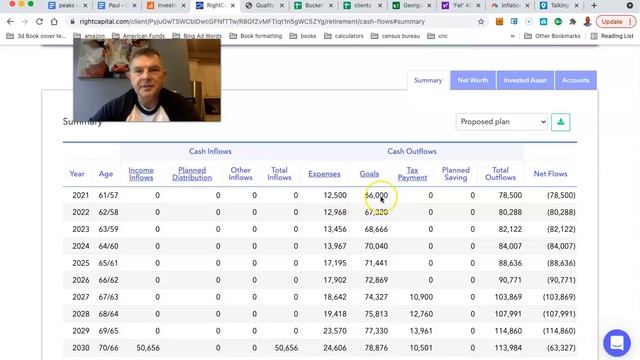The height and width of the screenshot is (360, 640).
Task: Open the Paul browser tab
Action: tap(116, 5)
